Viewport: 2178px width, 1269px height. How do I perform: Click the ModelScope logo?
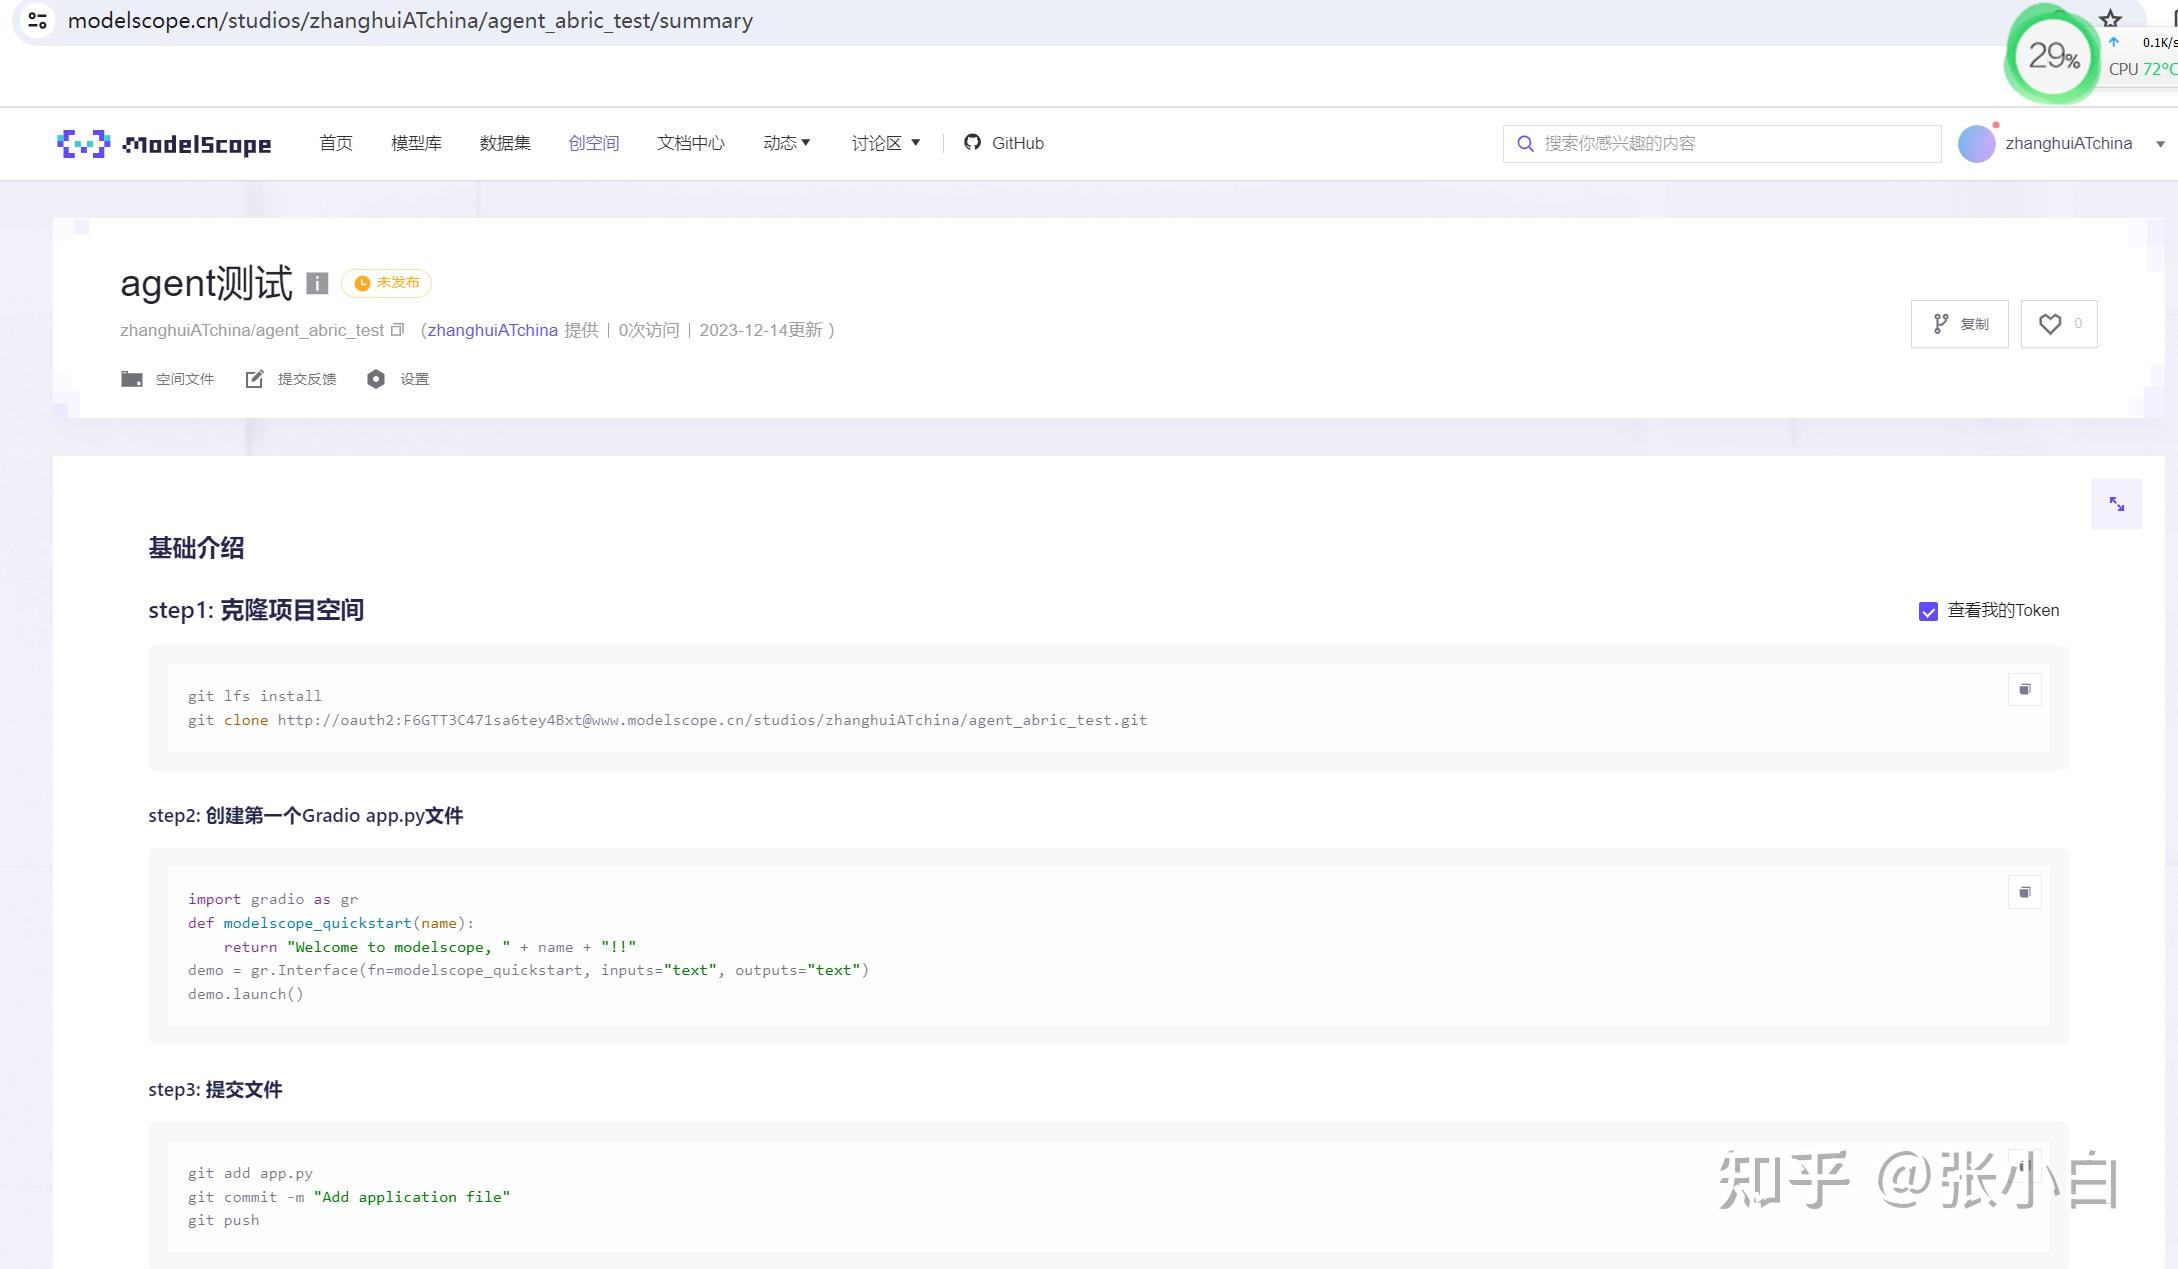point(164,144)
